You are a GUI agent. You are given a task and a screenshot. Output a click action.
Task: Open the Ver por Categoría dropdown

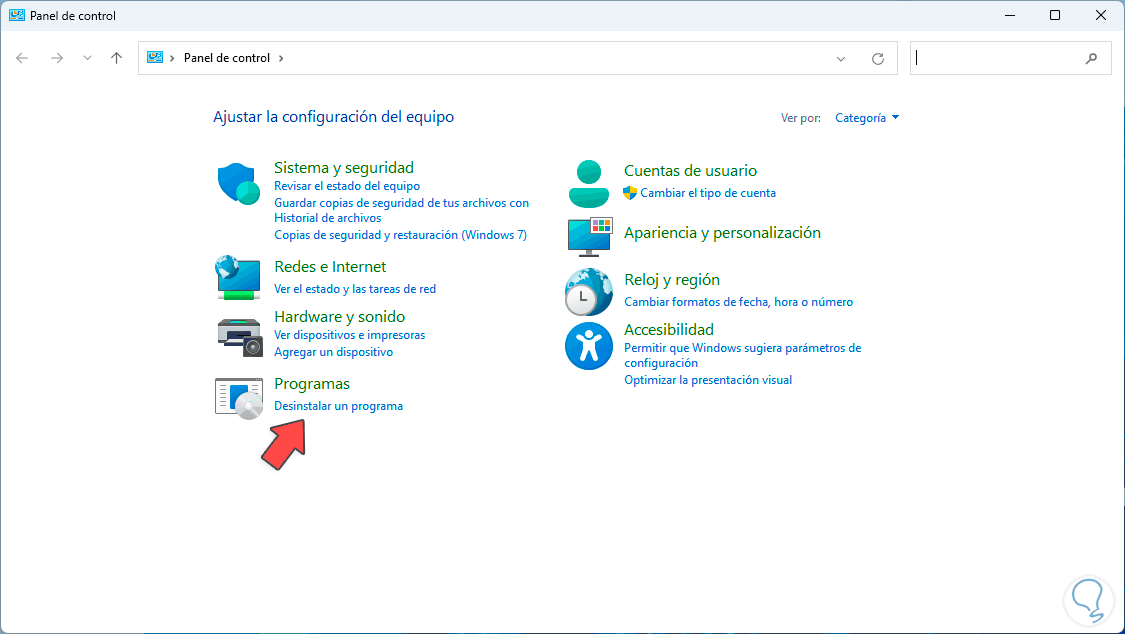click(867, 118)
